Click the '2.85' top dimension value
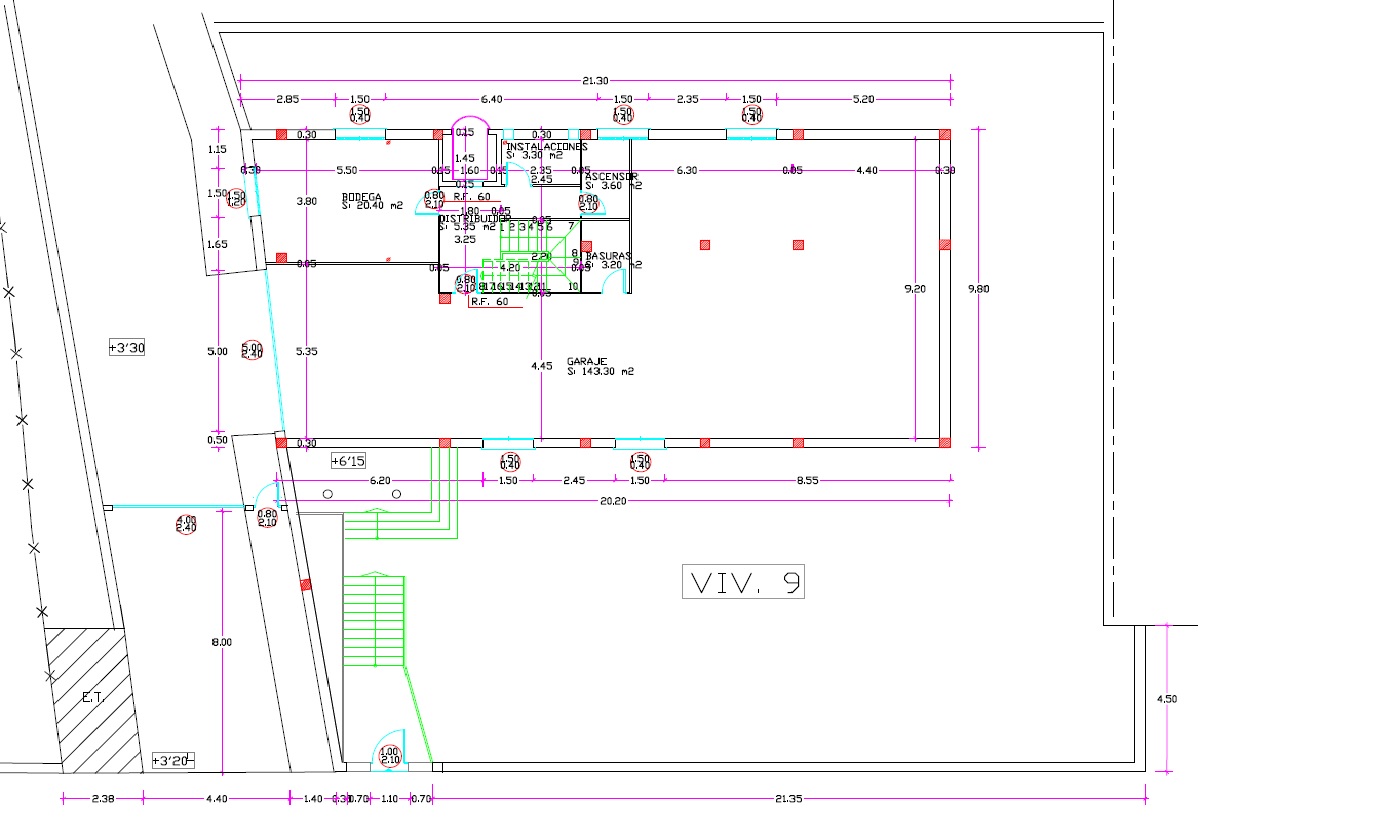 (x=287, y=99)
